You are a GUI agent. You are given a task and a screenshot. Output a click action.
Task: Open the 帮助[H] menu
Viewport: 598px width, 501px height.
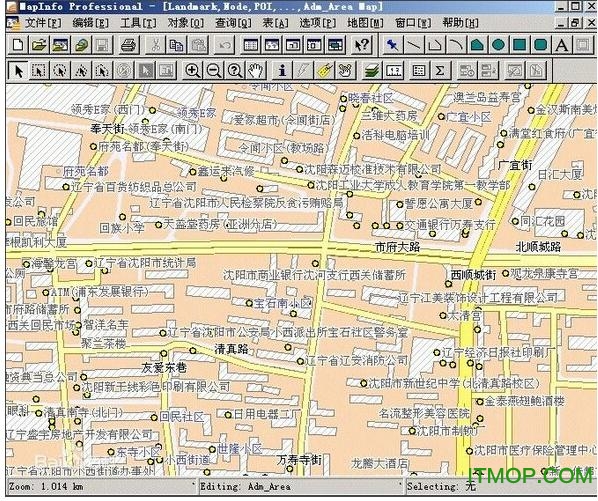pos(461,23)
